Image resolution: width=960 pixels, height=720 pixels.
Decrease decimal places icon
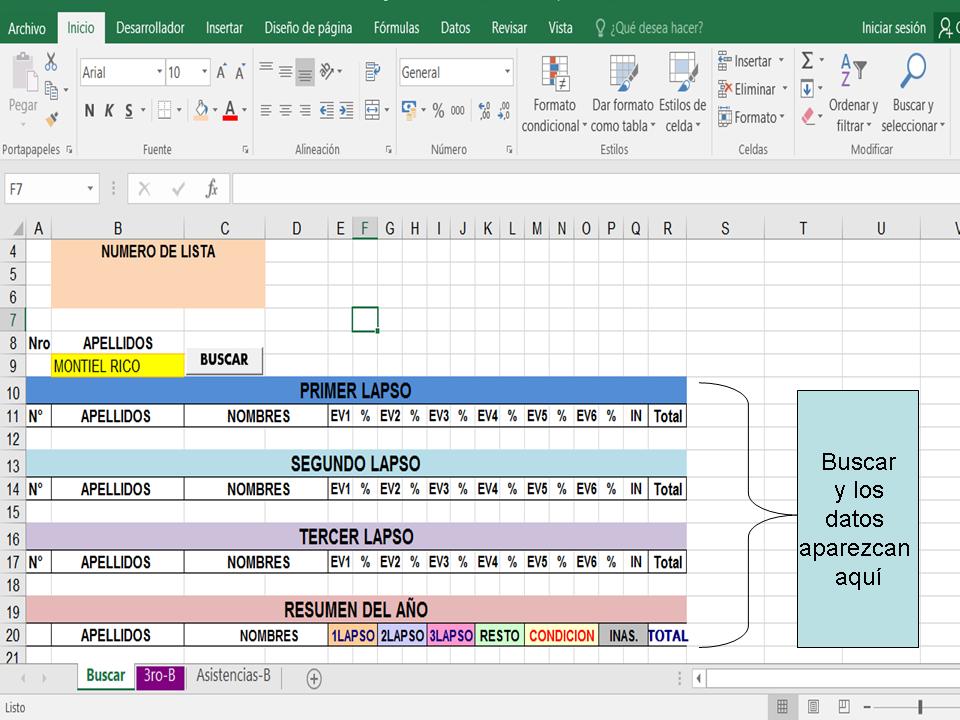pos(504,111)
